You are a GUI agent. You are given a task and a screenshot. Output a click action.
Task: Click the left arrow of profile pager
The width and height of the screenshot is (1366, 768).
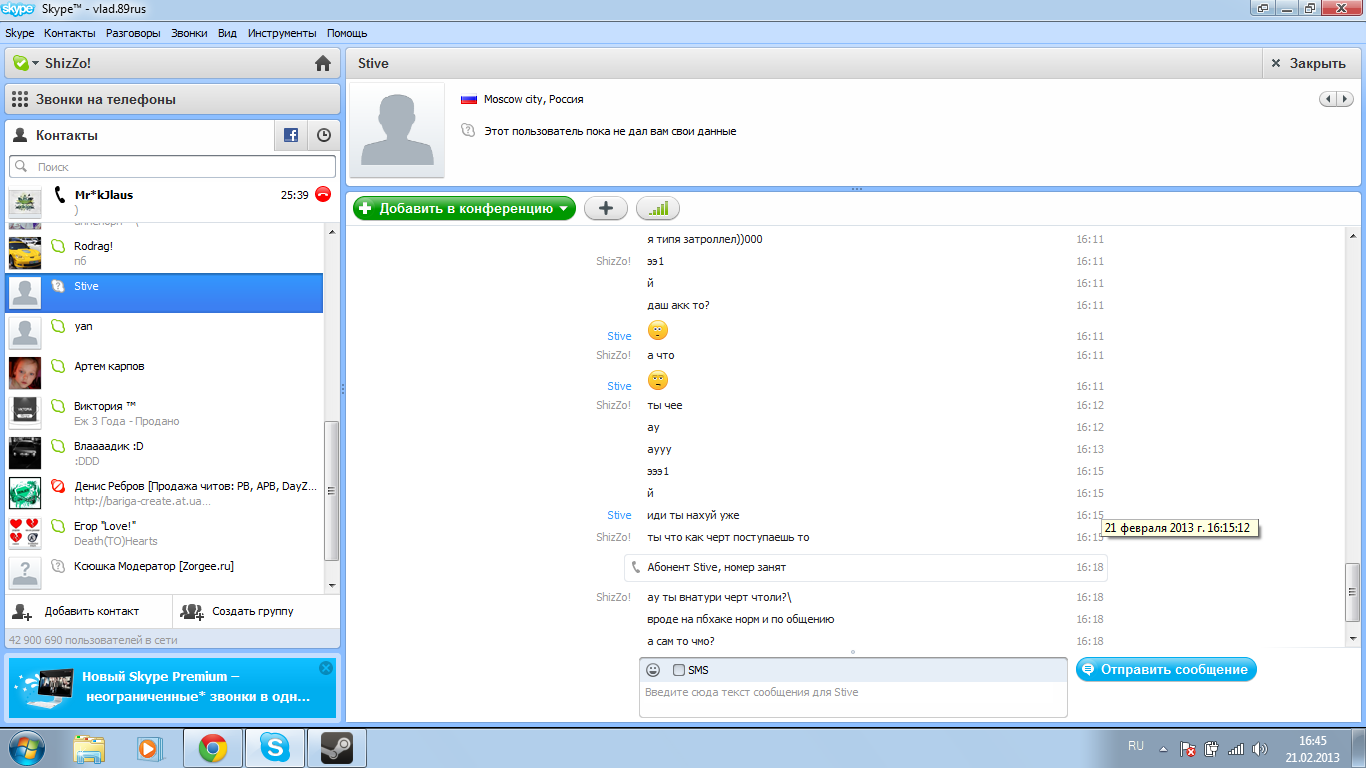pos(1329,99)
